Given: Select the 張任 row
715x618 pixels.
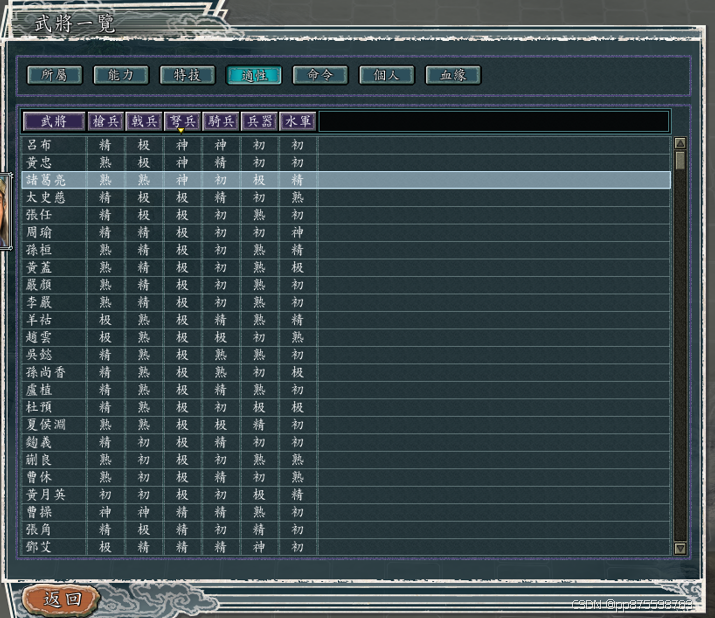Looking at the screenshot, I should pos(346,215).
